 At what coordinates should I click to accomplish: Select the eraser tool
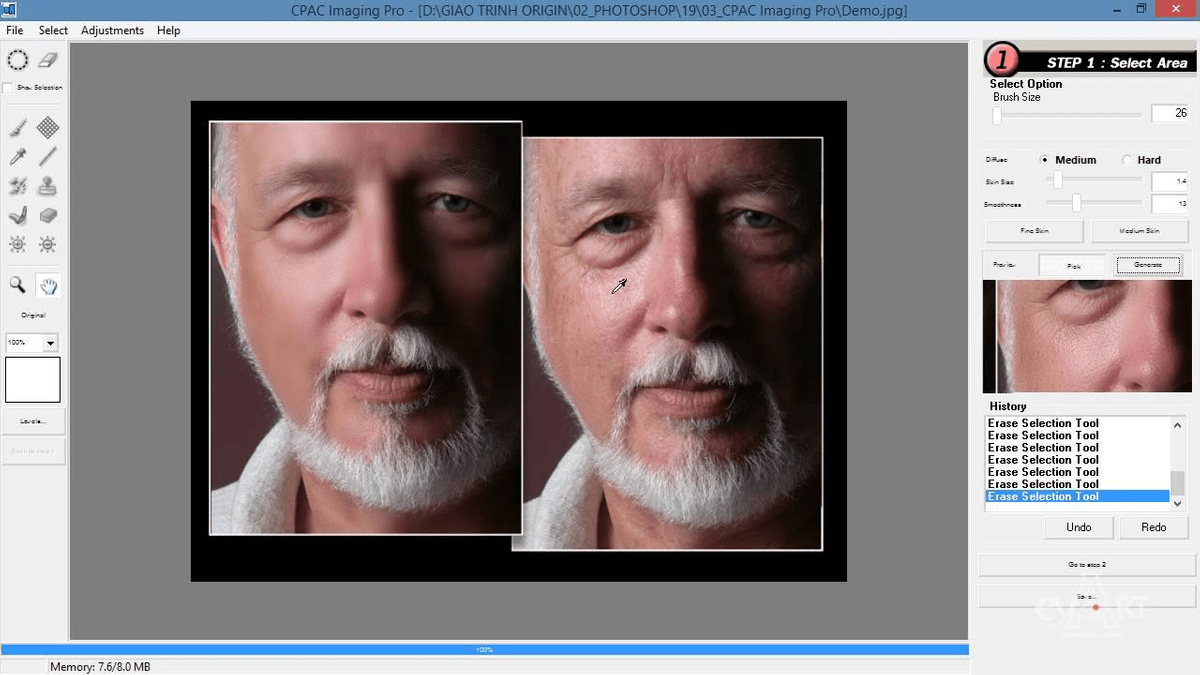(46, 59)
